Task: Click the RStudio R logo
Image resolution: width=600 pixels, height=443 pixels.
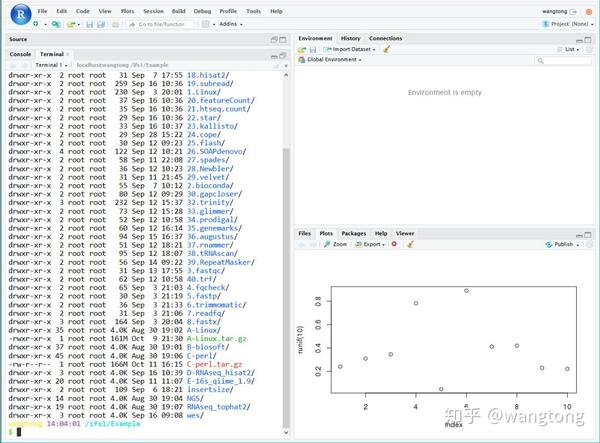Action: click(21, 15)
